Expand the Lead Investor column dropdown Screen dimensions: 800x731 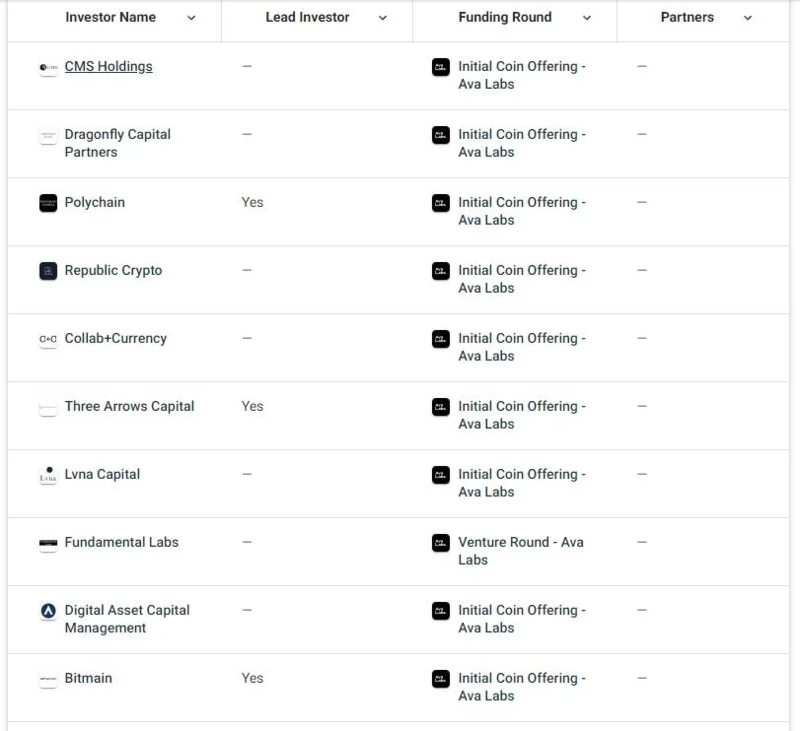[383, 18]
